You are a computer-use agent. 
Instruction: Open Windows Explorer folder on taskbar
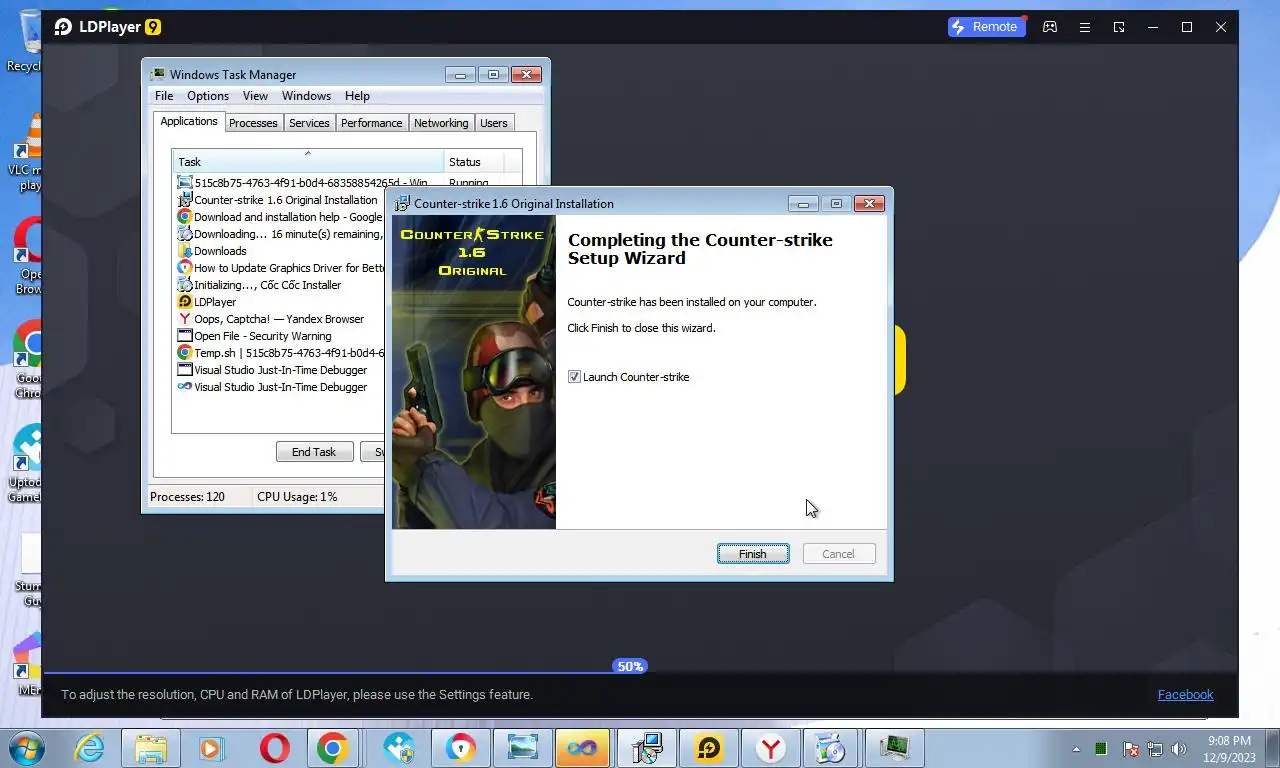[x=151, y=748]
